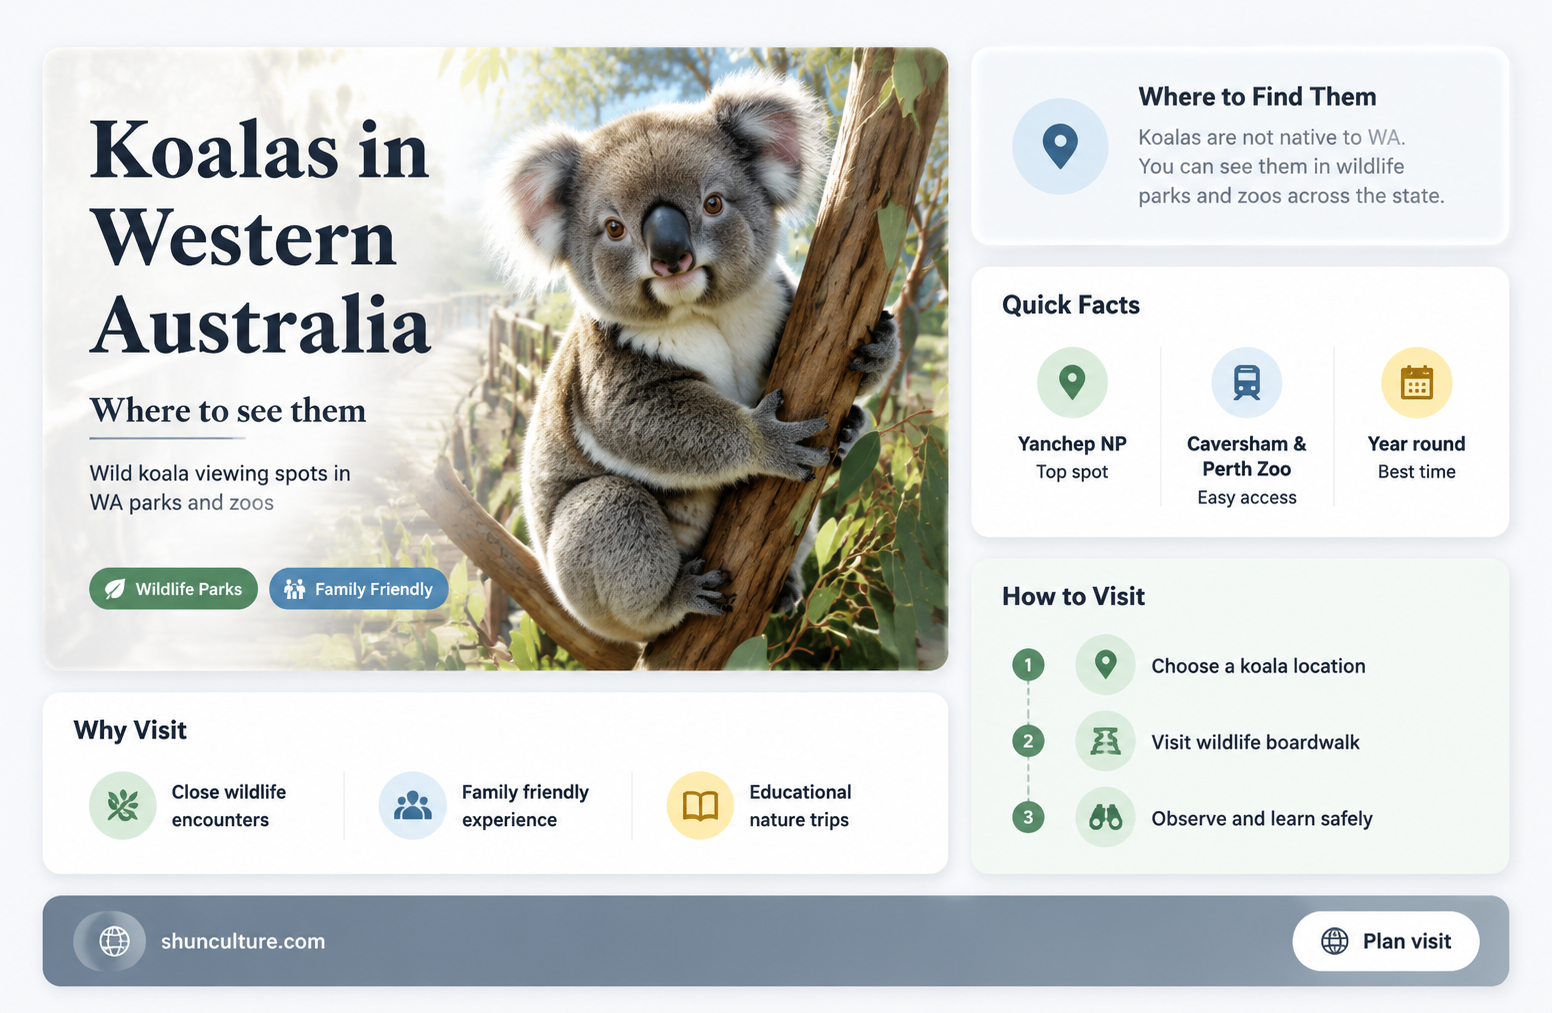Click the Observe and learn safely step
This screenshot has height=1013, width=1552.
point(1261,819)
